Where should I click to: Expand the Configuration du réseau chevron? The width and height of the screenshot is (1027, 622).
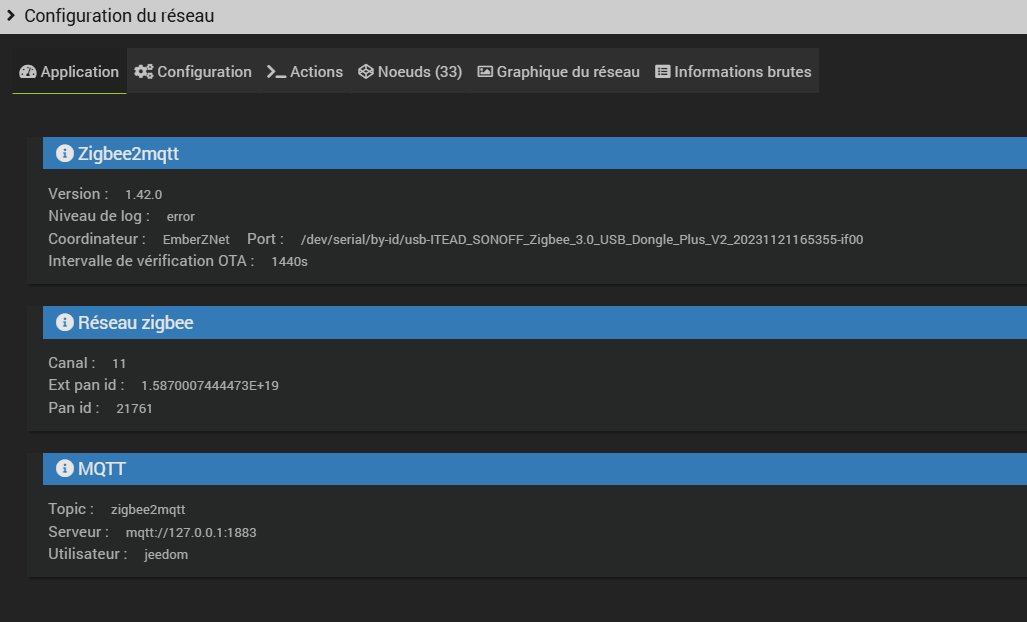pyautogui.click(x=10, y=14)
